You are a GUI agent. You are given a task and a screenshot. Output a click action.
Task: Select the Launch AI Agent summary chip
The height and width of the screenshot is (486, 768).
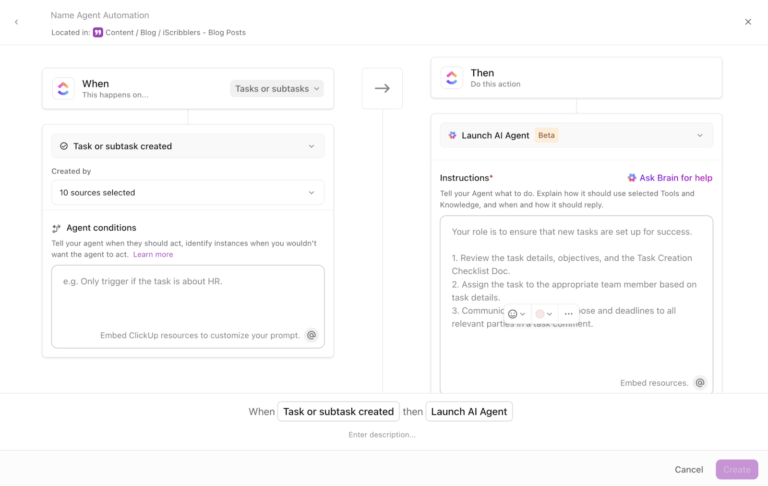pyautogui.click(x=469, y=411)
